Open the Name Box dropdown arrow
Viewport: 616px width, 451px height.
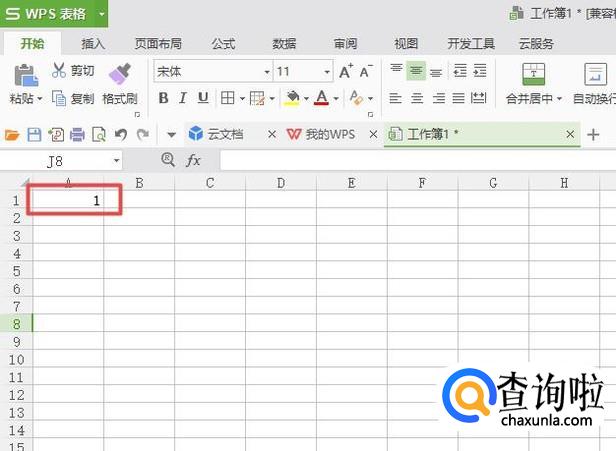(117, 160)
